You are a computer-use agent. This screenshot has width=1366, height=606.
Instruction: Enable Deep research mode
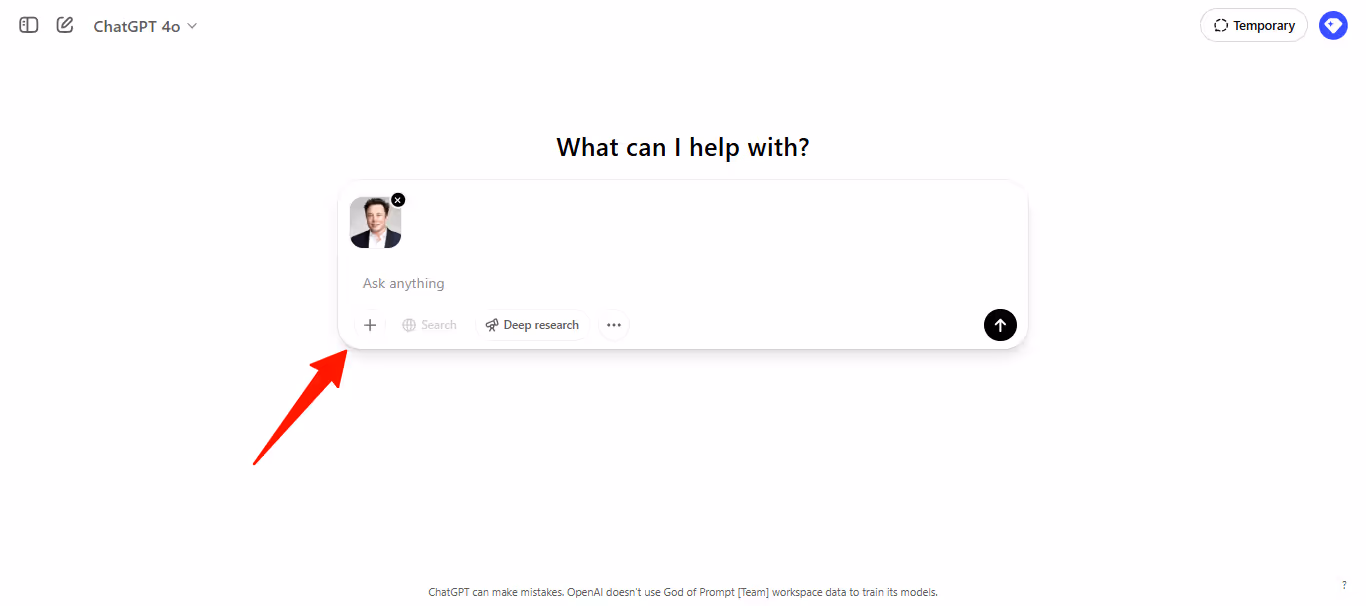[x=532, y=325]
